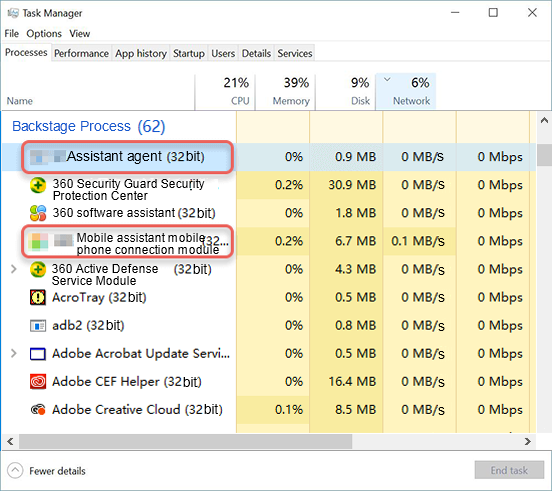The height and width of the screenshot is (491, 552).
Task: Click the horizontal scrollbar thumb
Action: [x=186, y=441]
